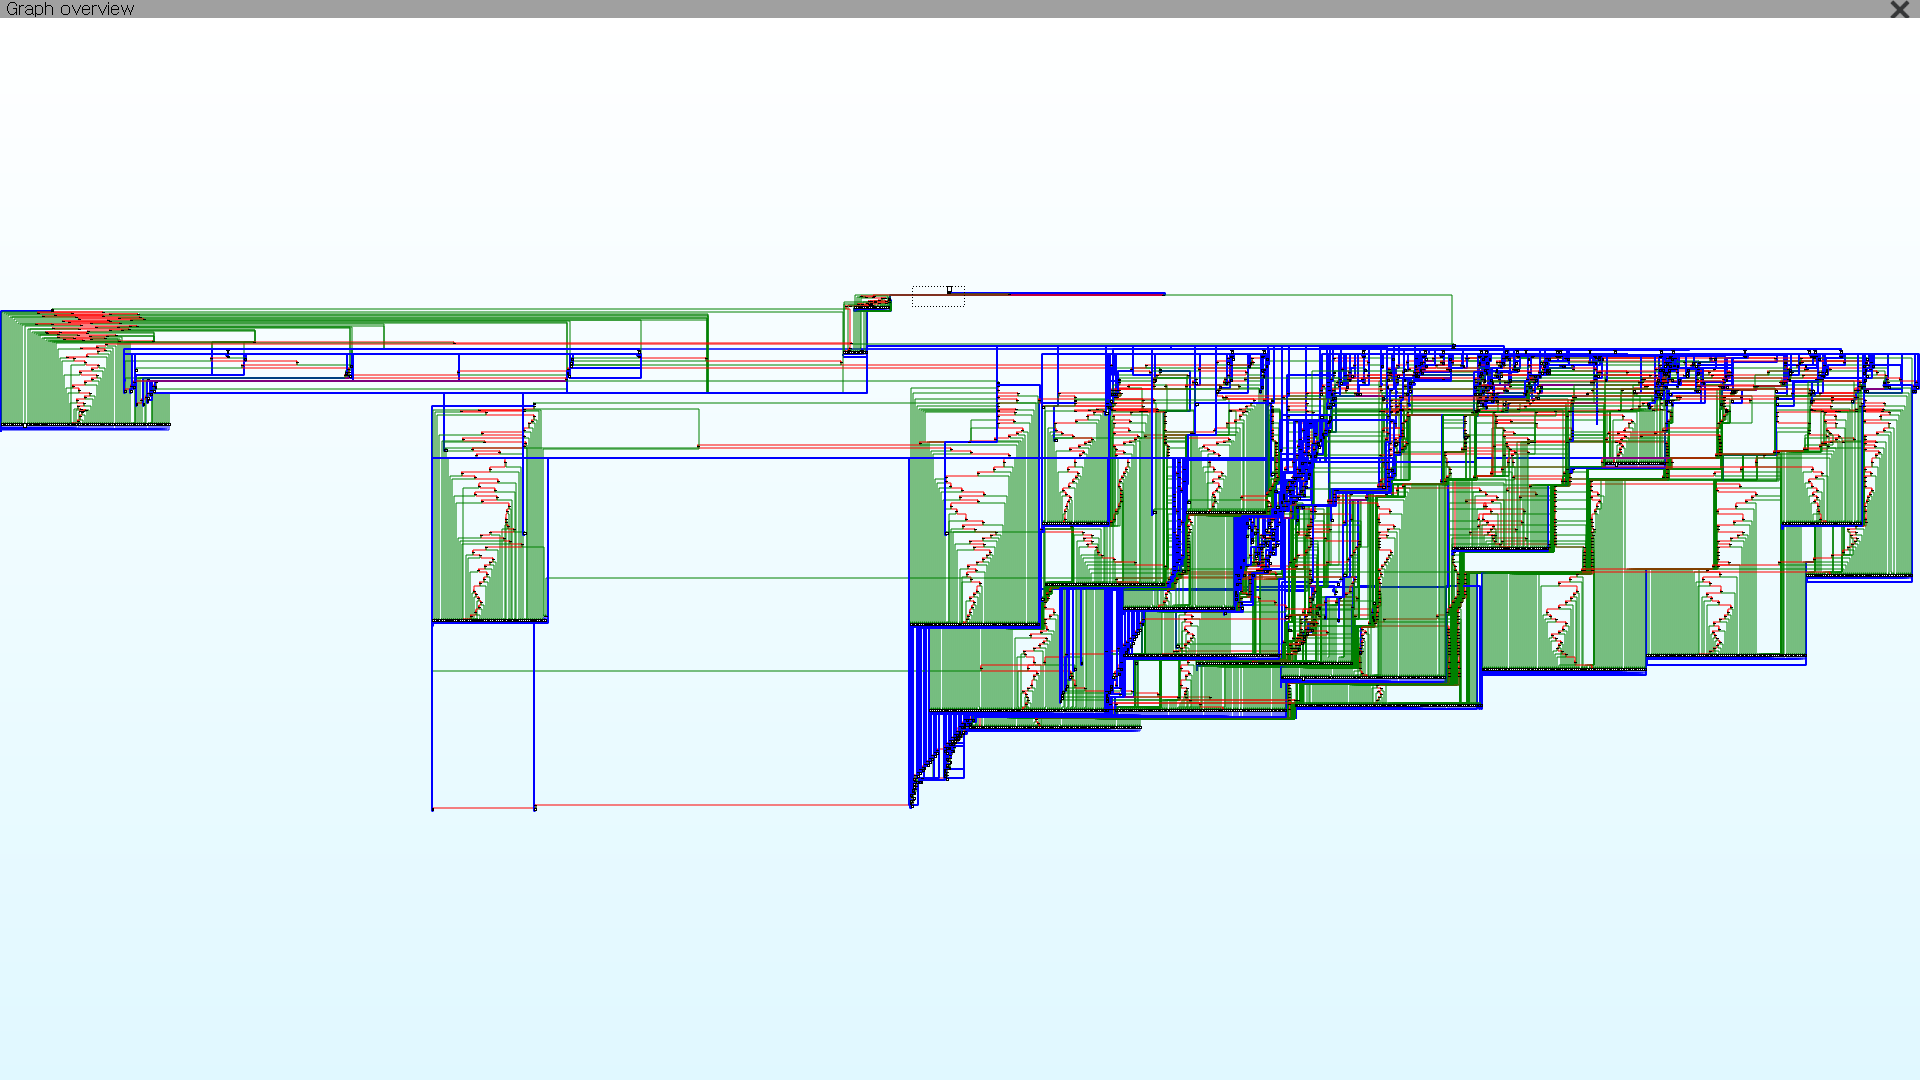Click the thick blue-red horizontal edge near top
1920x1080 pixels.
click(x=1080, y=294)
